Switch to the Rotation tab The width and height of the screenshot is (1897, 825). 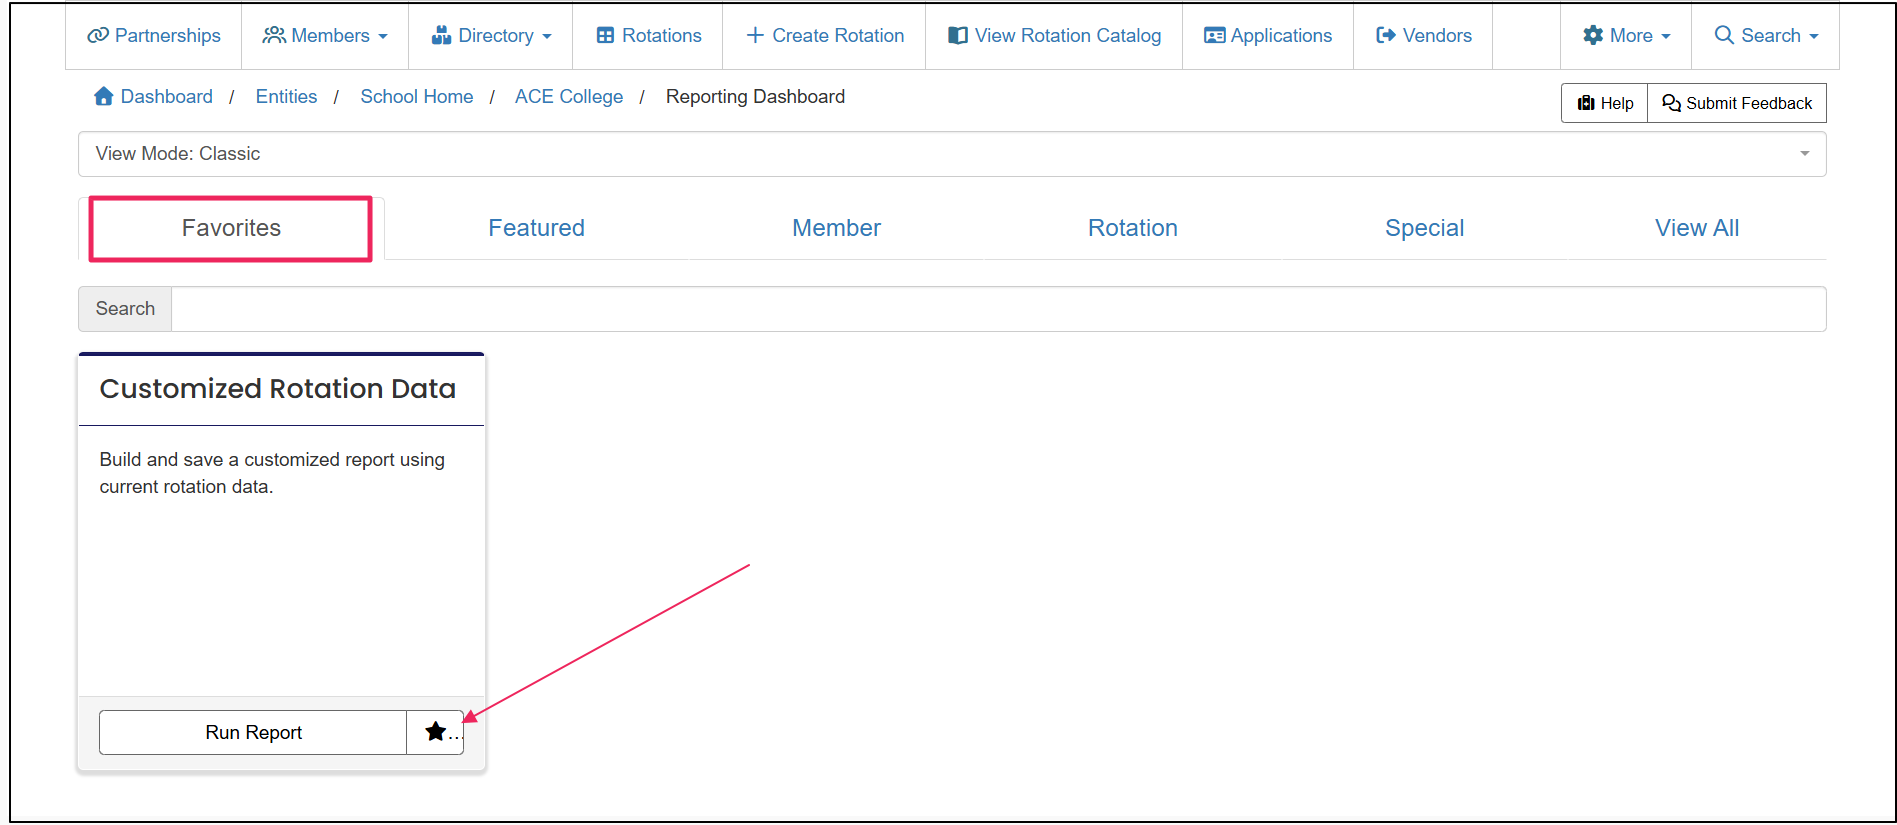click(x=1132, y=228)
